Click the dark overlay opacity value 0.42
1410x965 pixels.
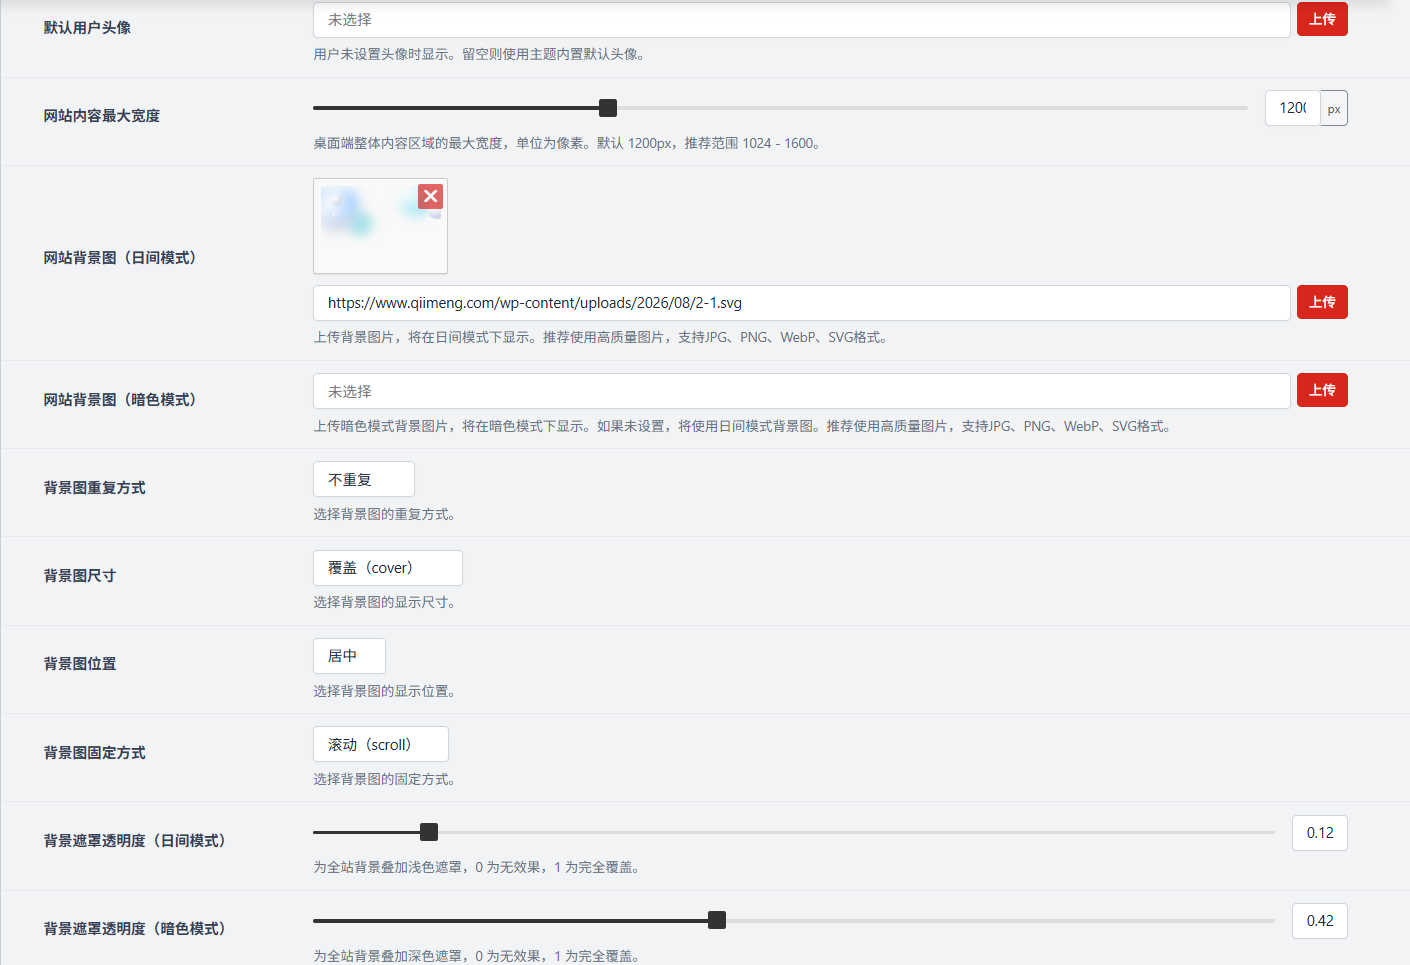pos(1320,921)
